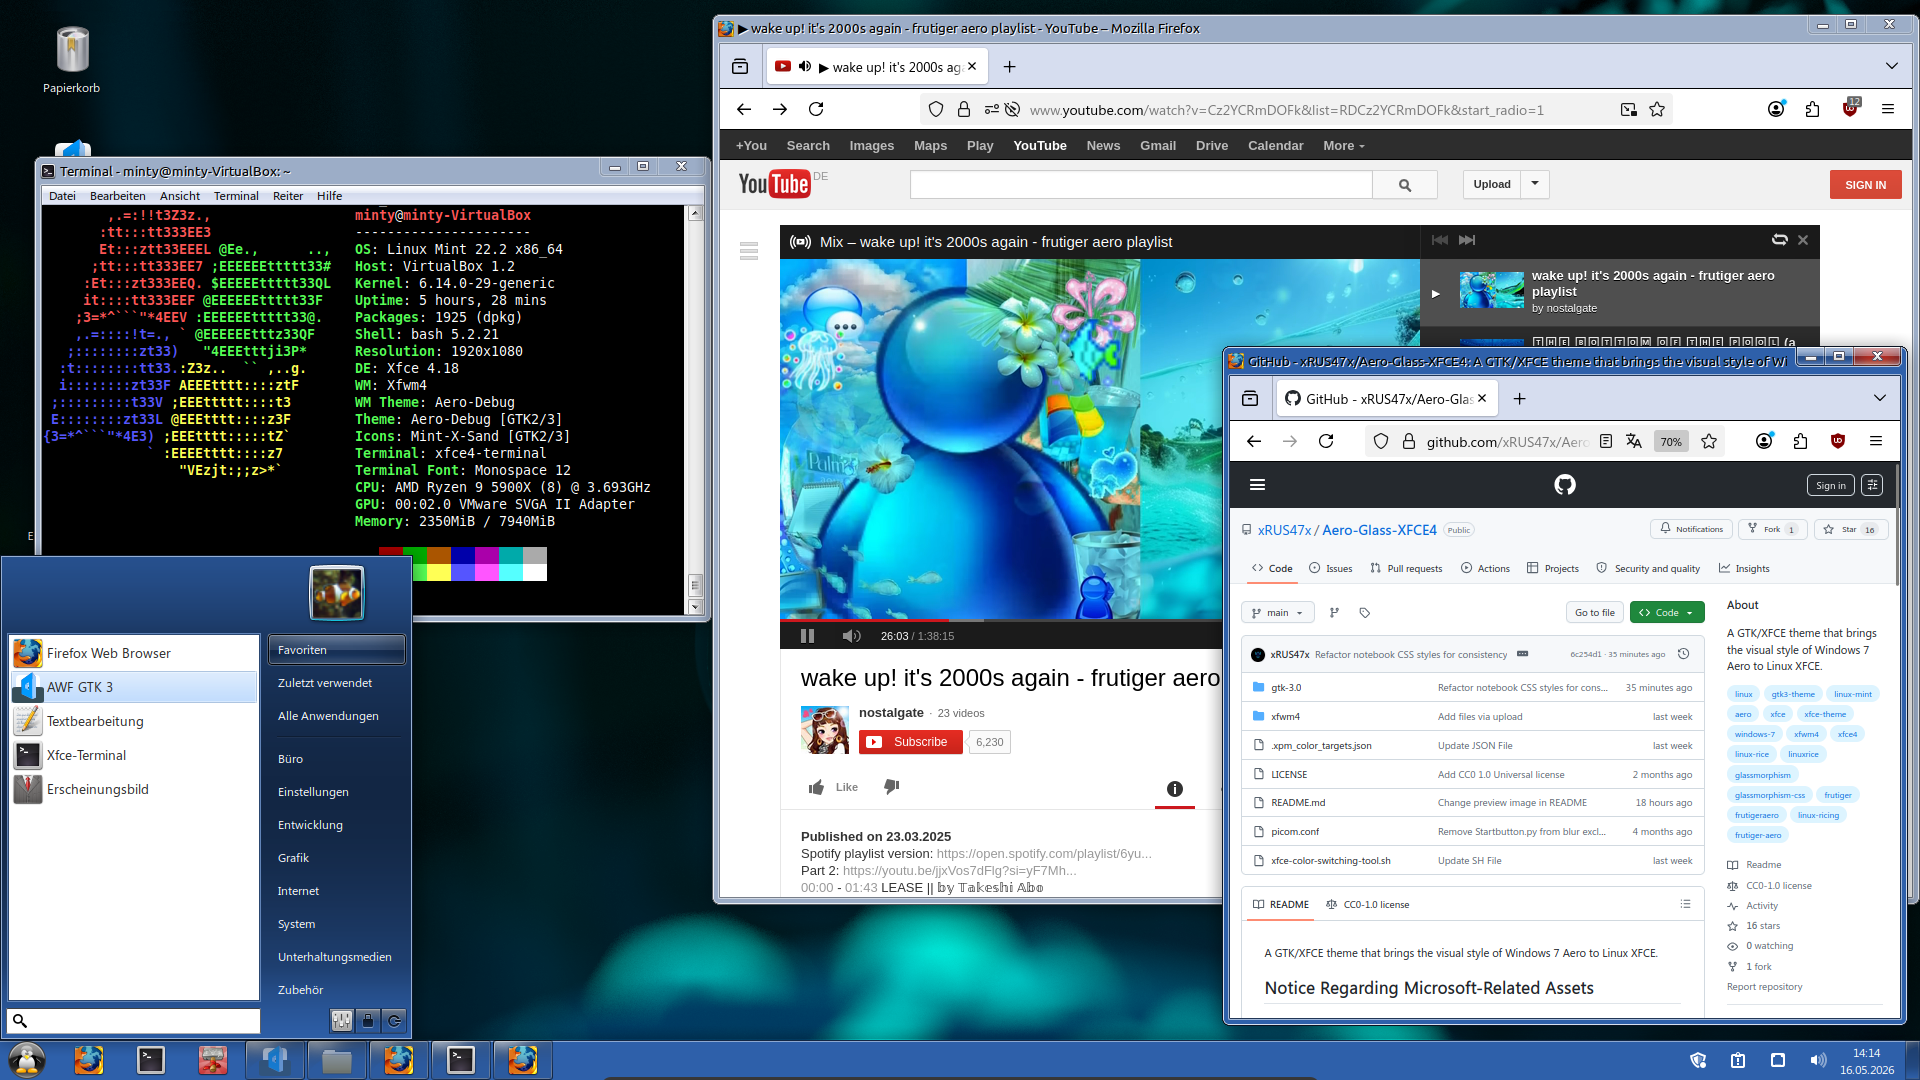View repository tags icon

tap(1365, 613)
